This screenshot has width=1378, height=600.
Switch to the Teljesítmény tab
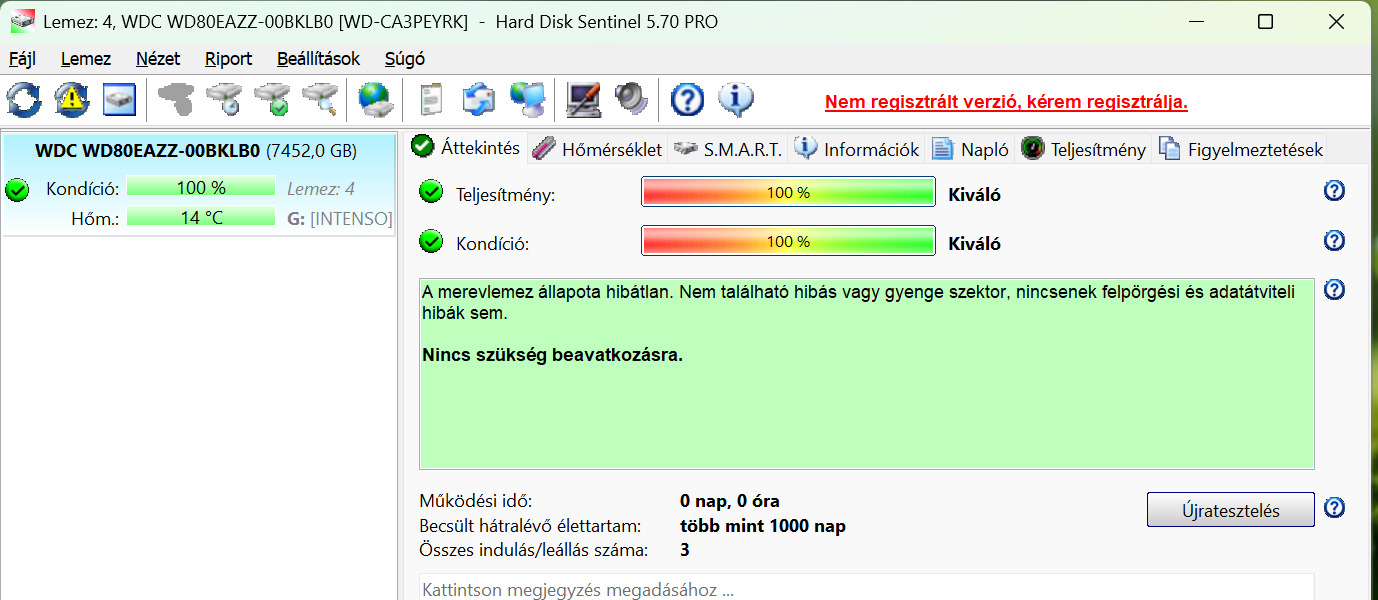[x=1083, y=150]
